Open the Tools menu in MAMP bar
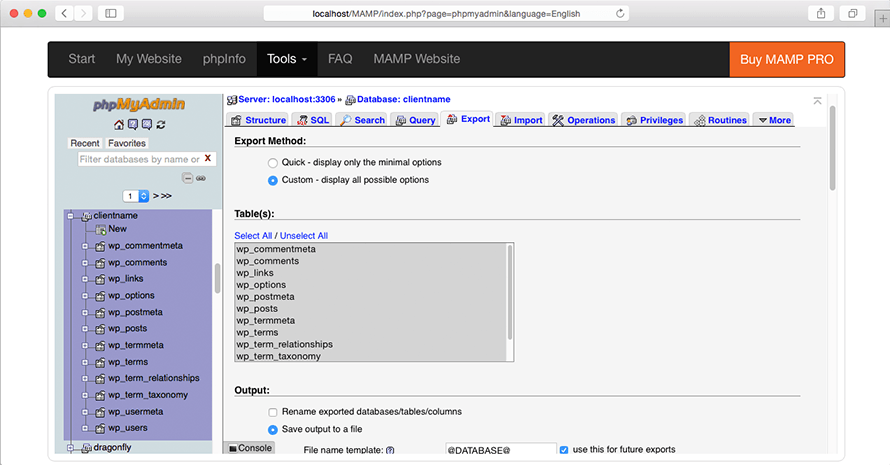 (287, 59)
